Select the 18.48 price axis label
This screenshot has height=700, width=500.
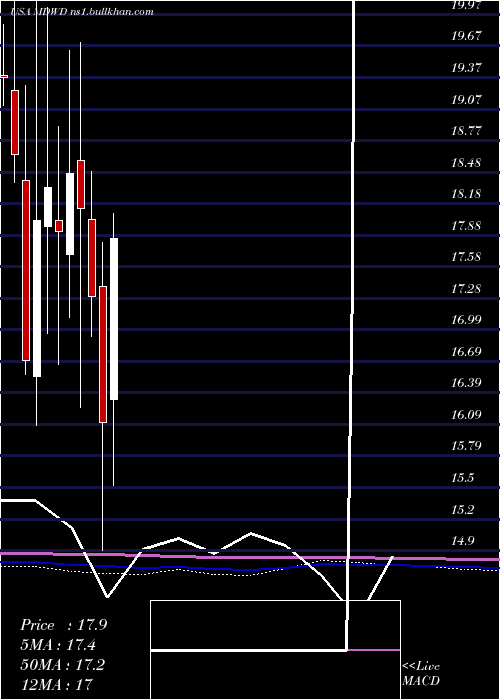pos(466,162)
